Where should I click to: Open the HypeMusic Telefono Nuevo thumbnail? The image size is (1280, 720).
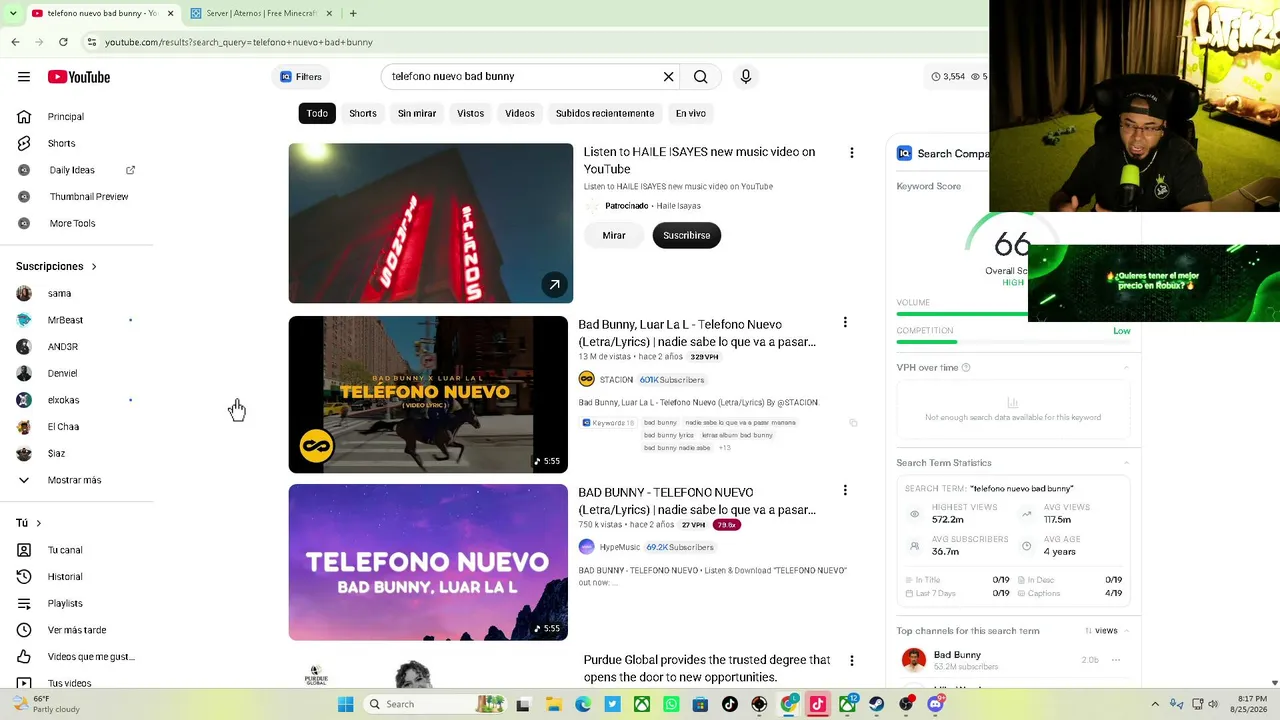click(x=428, y=562)
